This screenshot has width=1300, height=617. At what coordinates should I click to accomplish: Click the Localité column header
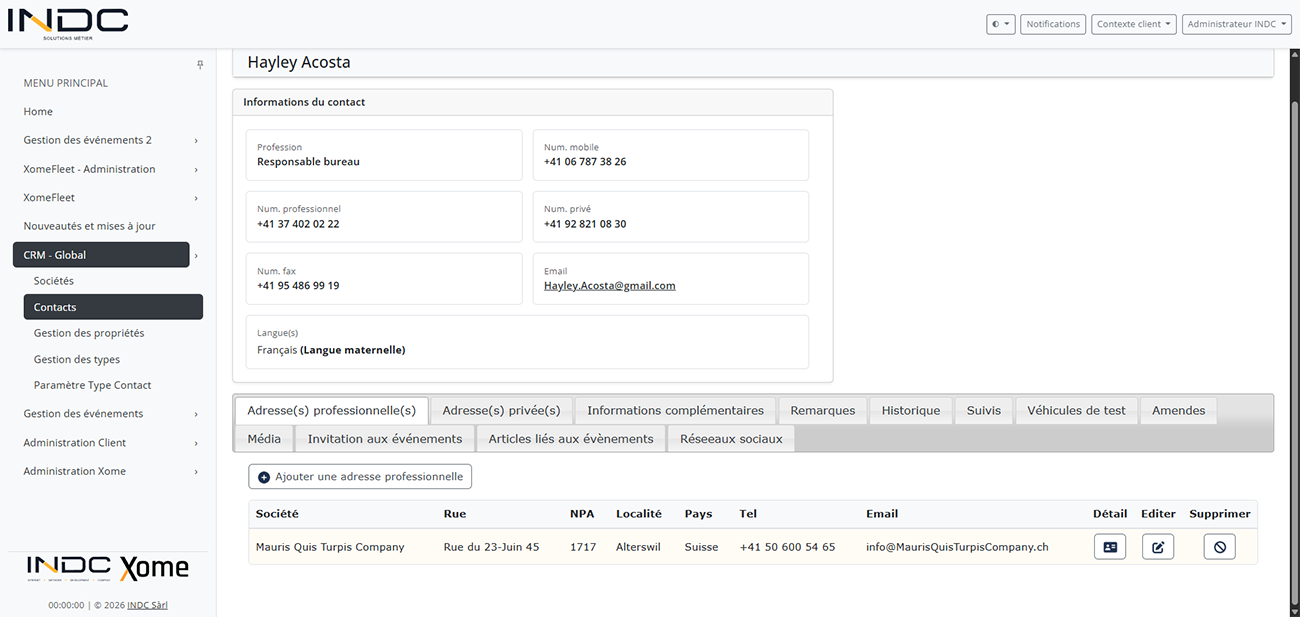pyautogui.click(x=639, y=514)
